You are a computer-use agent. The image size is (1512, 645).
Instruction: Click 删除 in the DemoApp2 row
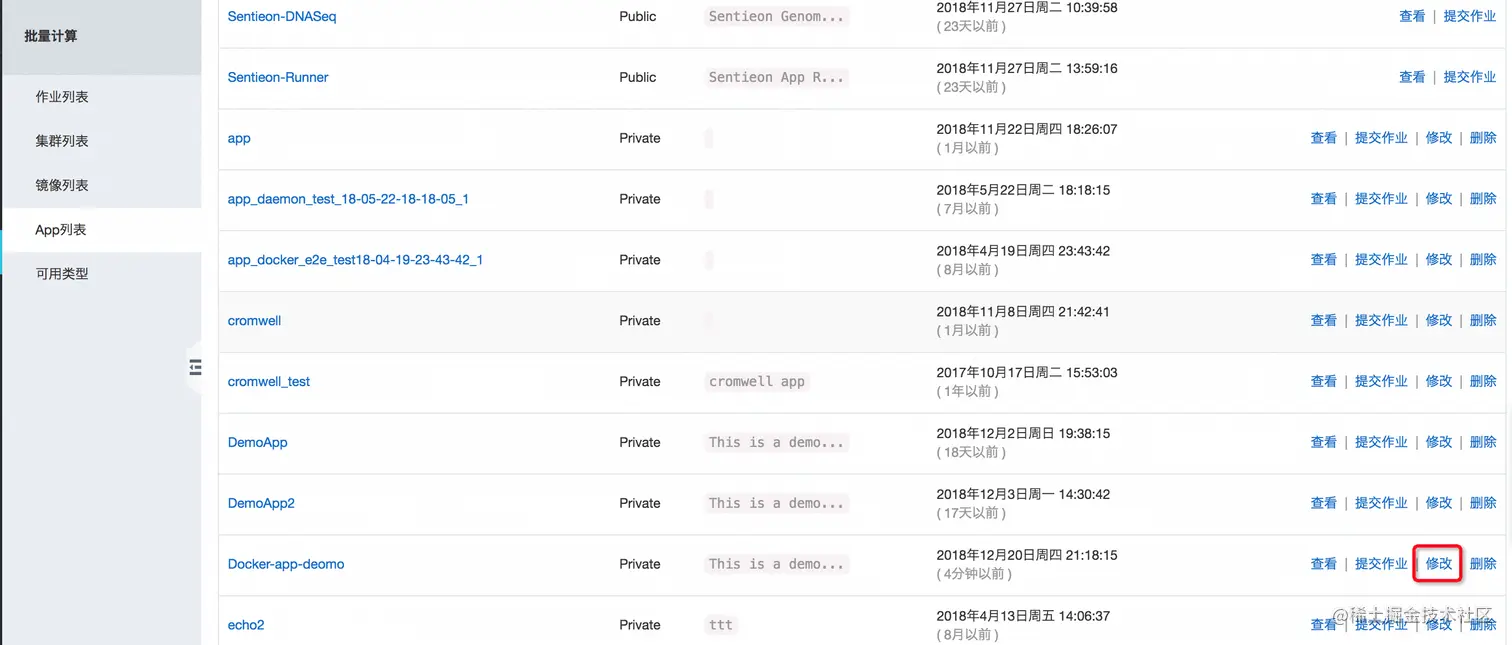point(1483,503)
